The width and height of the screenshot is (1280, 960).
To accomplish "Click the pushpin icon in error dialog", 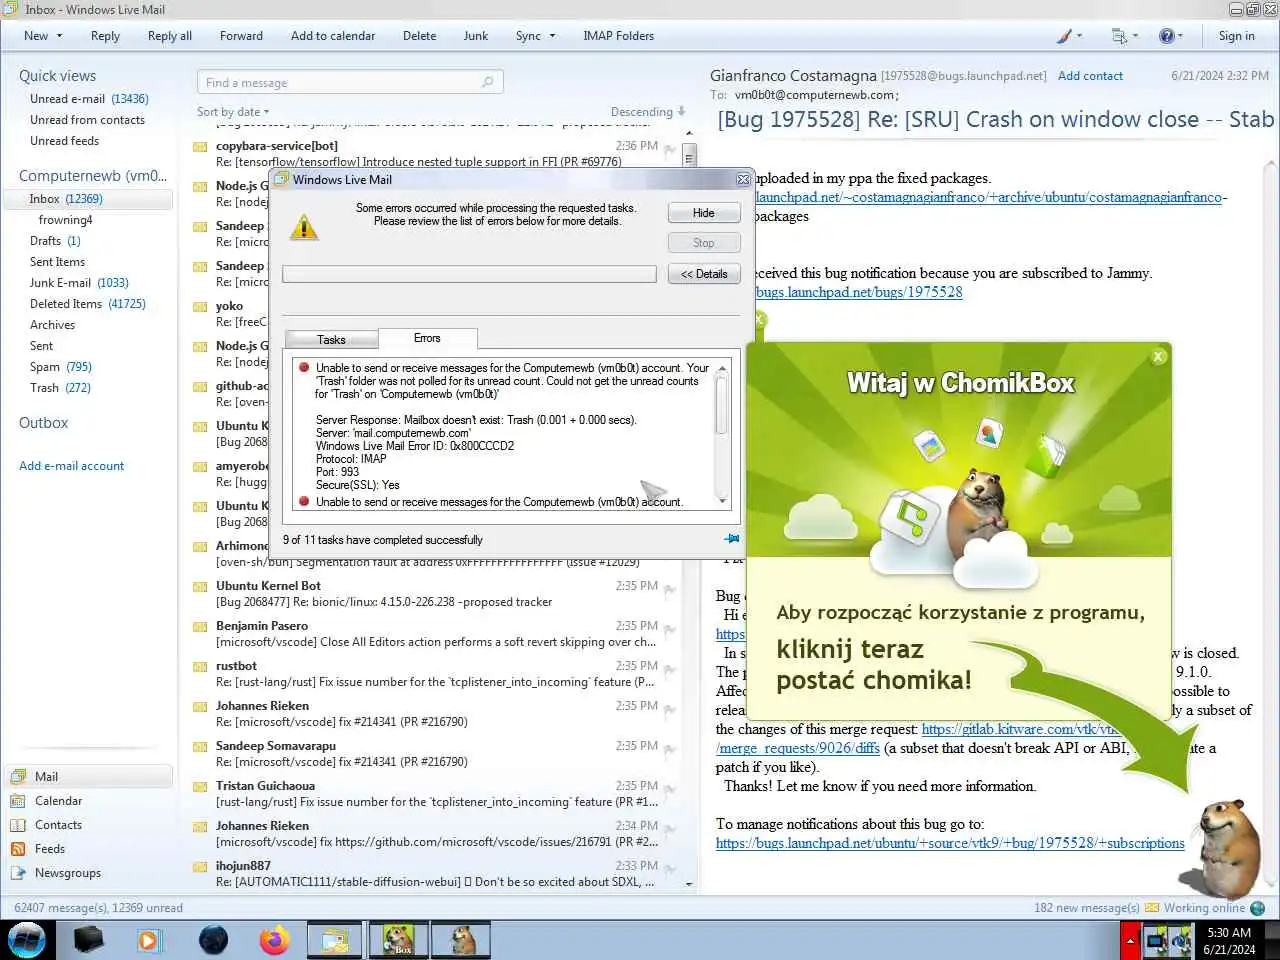I will coord(732,539).
